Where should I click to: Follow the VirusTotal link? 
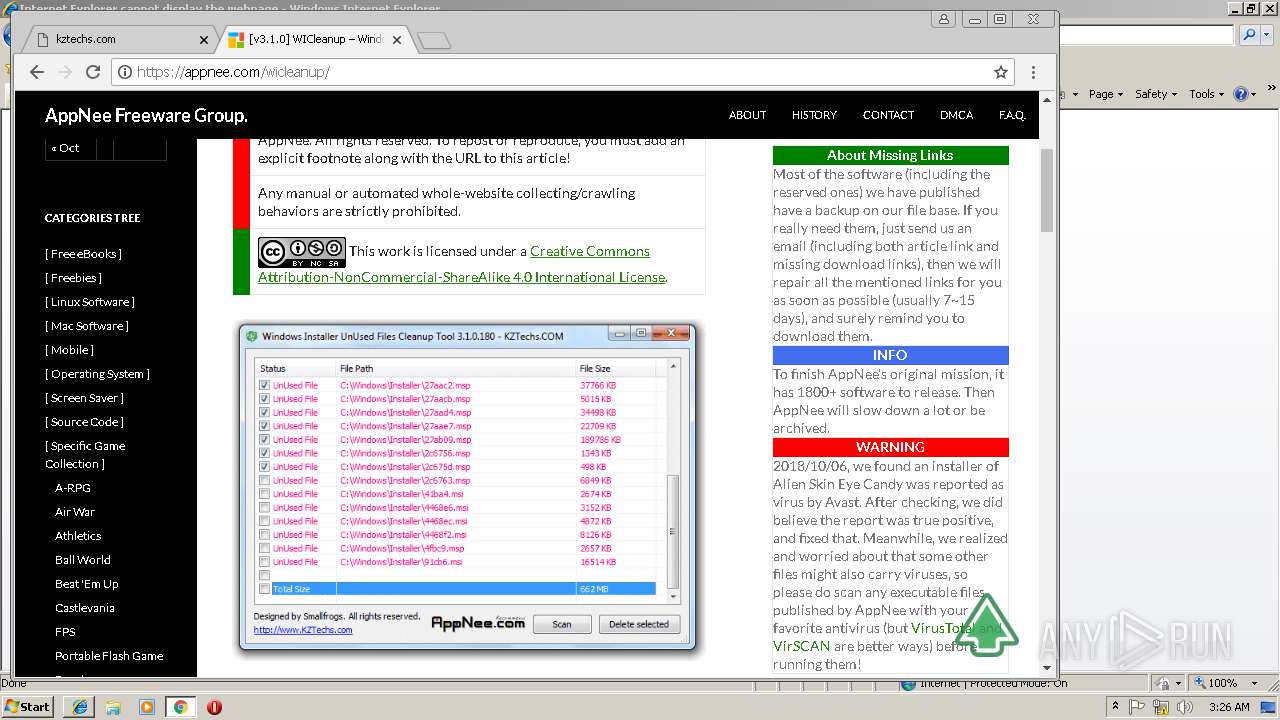tap(942, 628)
